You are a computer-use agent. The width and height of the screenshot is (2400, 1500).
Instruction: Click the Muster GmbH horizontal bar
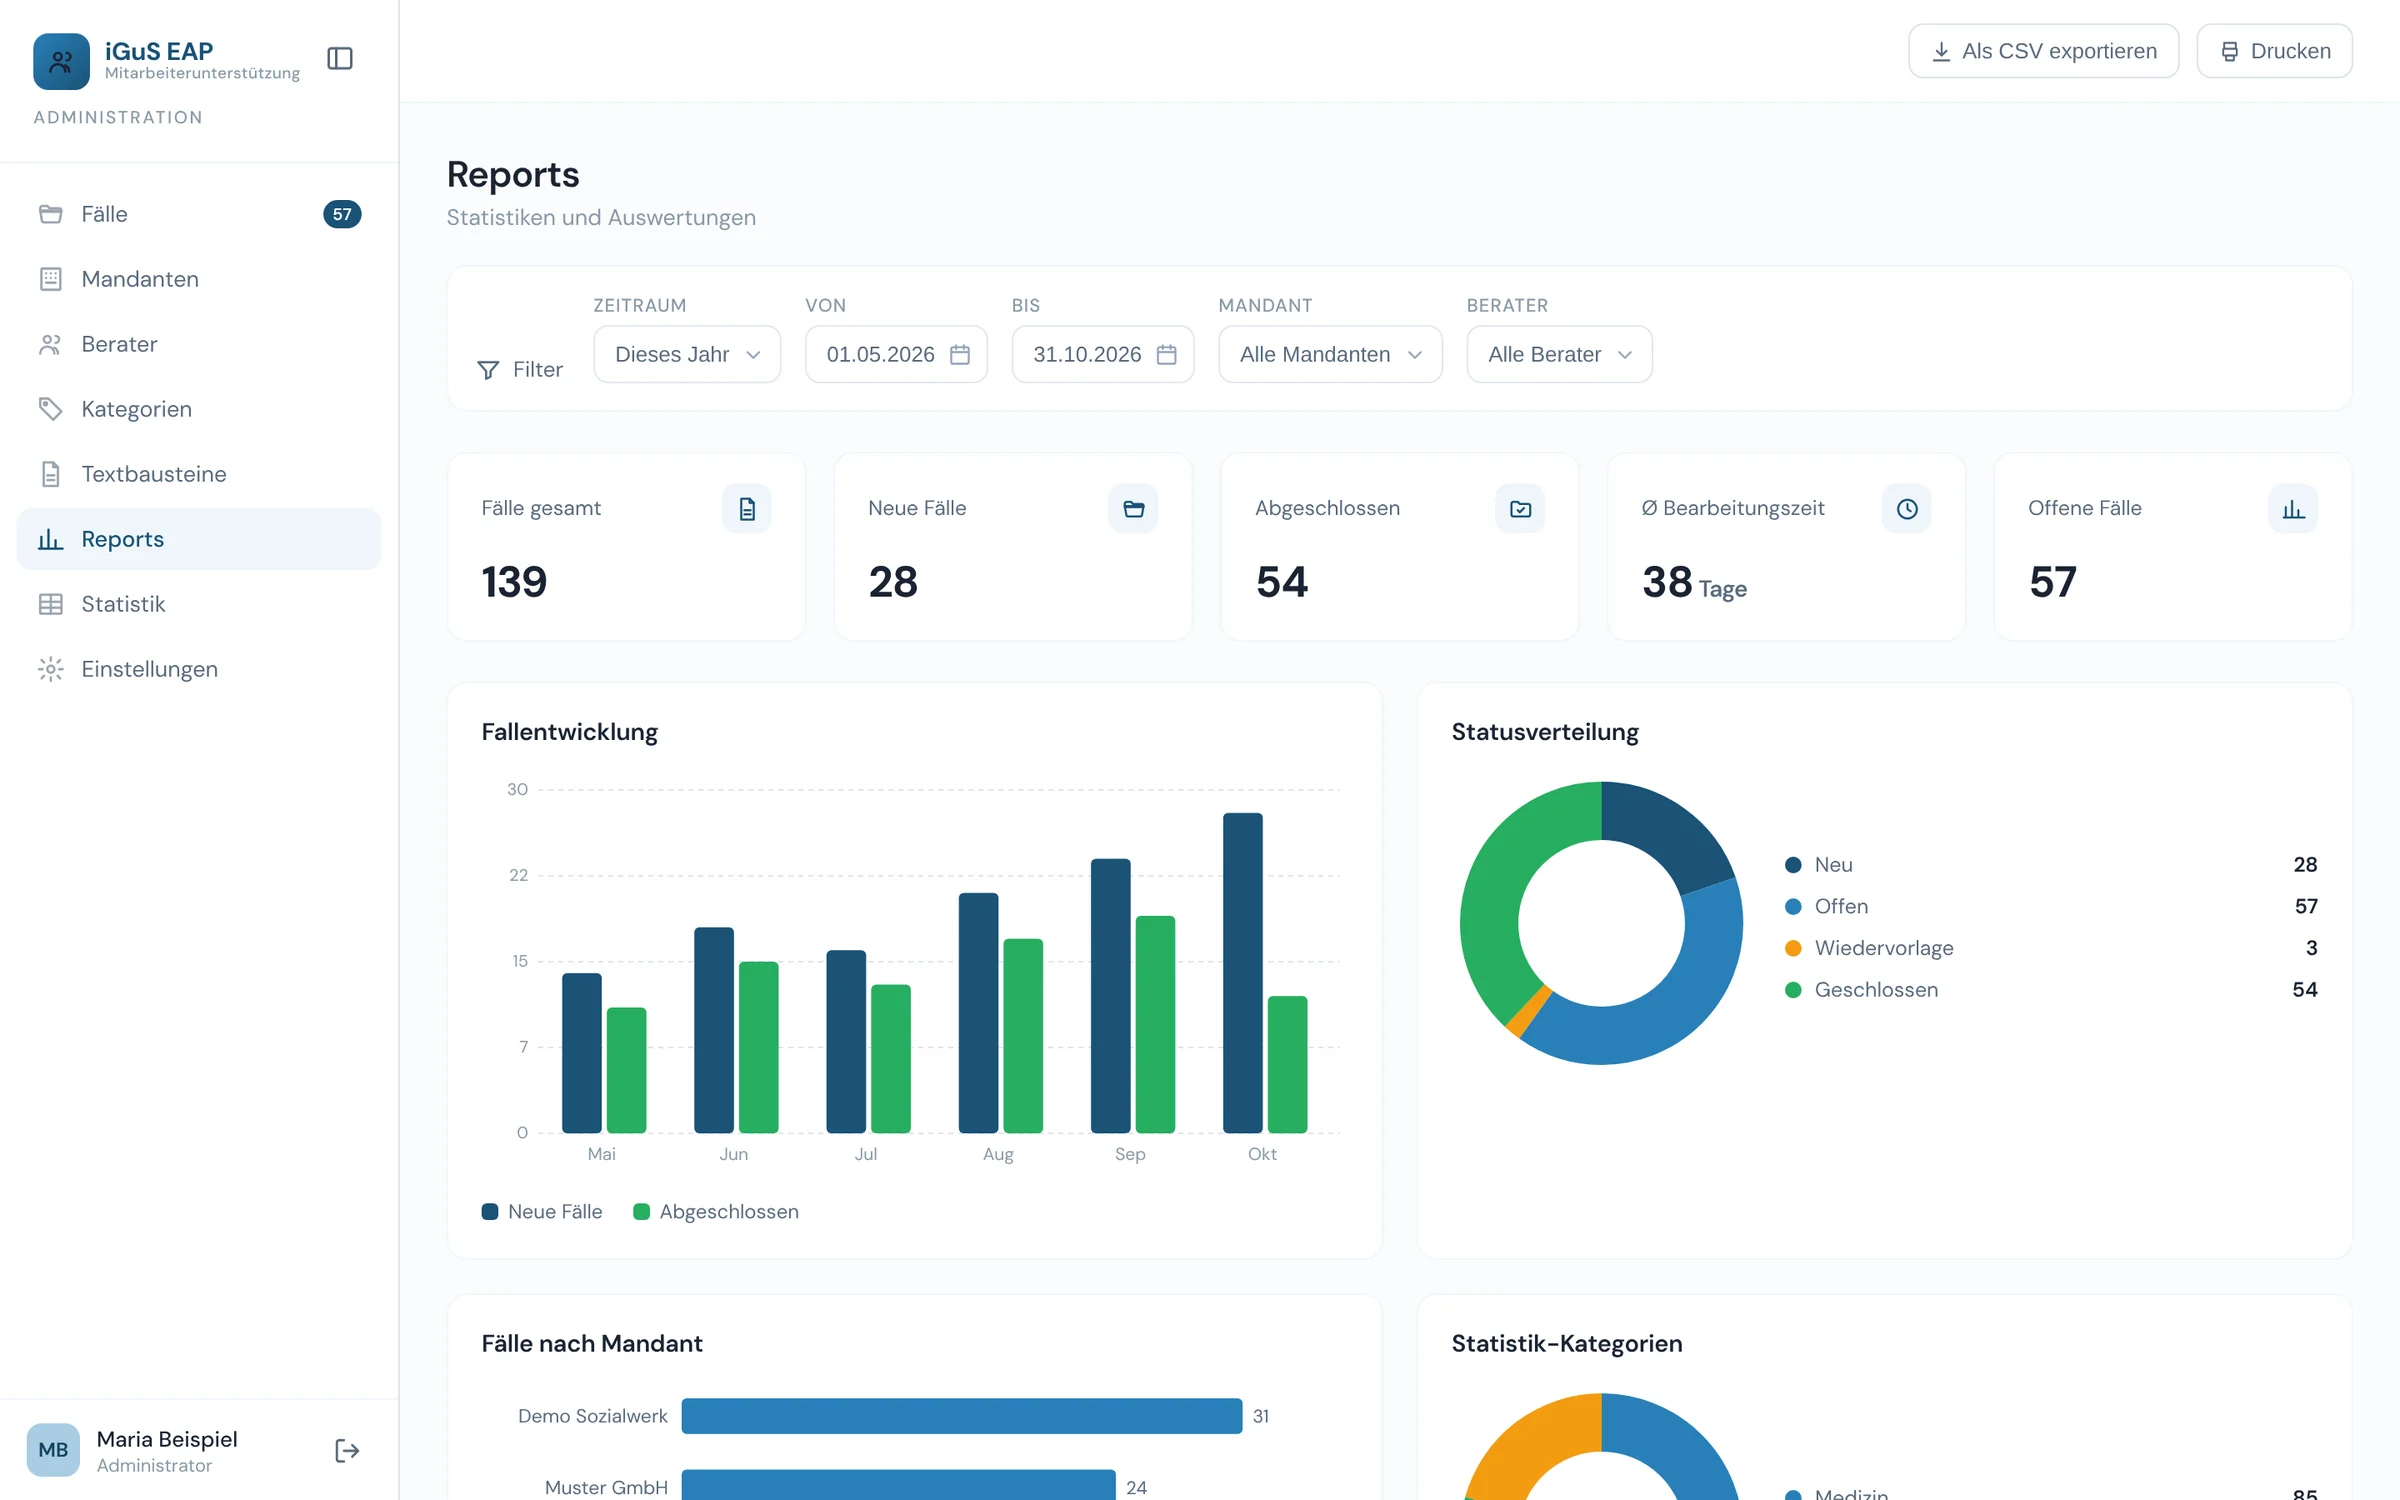point(898,1486)
